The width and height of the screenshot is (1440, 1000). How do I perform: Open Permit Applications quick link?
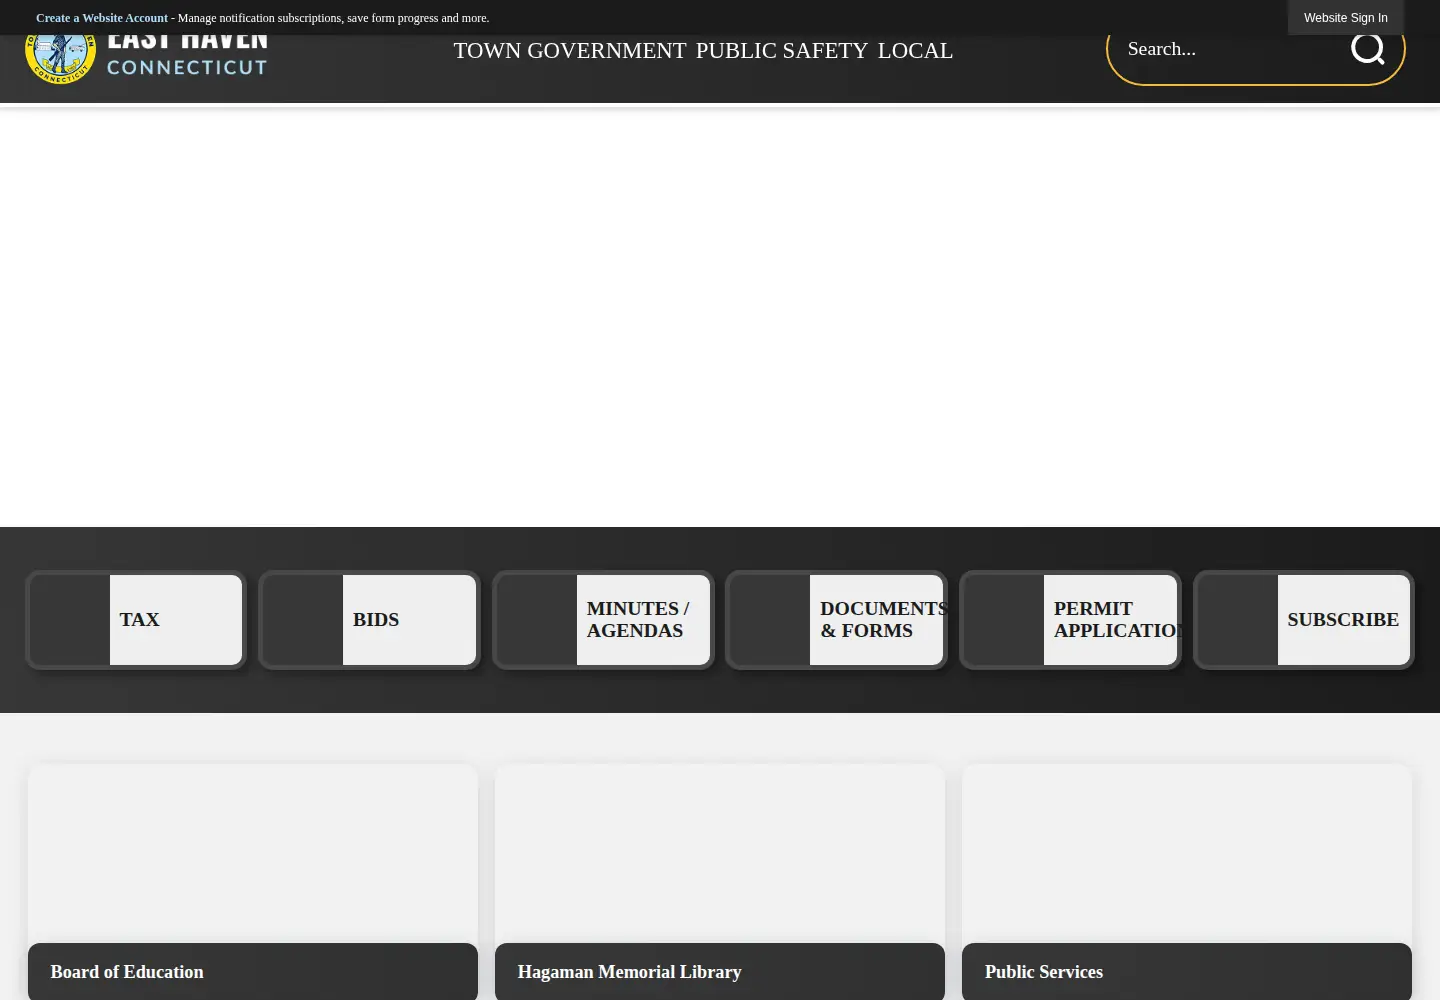pyautogui.click(x=1070, y=620)
